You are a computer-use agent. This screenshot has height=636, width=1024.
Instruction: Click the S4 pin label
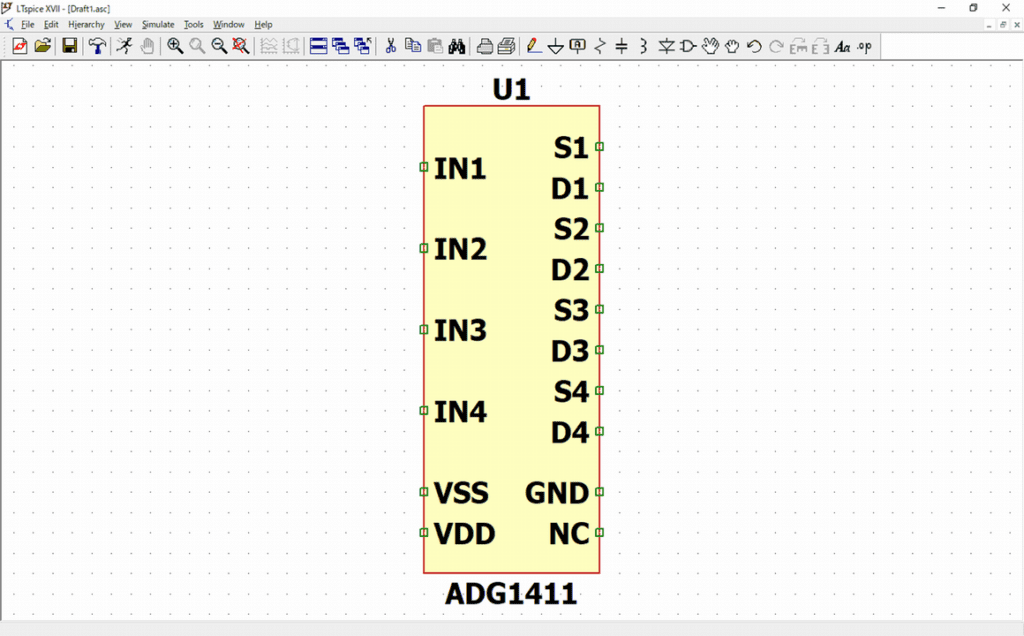(571, 392)
